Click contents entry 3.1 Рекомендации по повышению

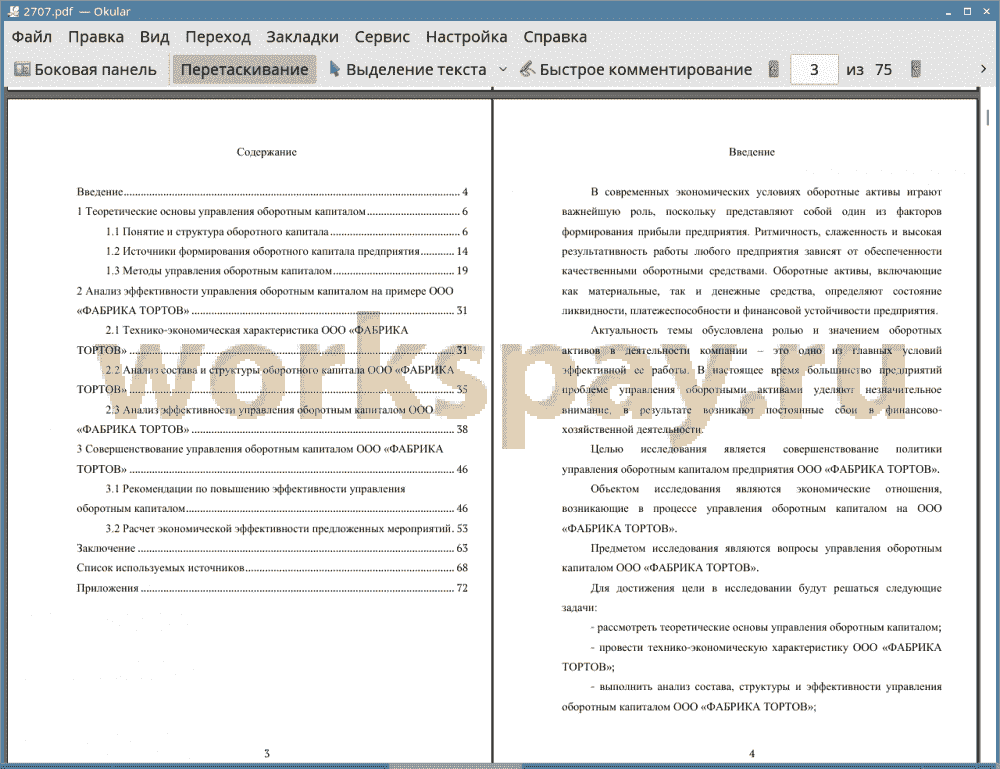point(272,499)
